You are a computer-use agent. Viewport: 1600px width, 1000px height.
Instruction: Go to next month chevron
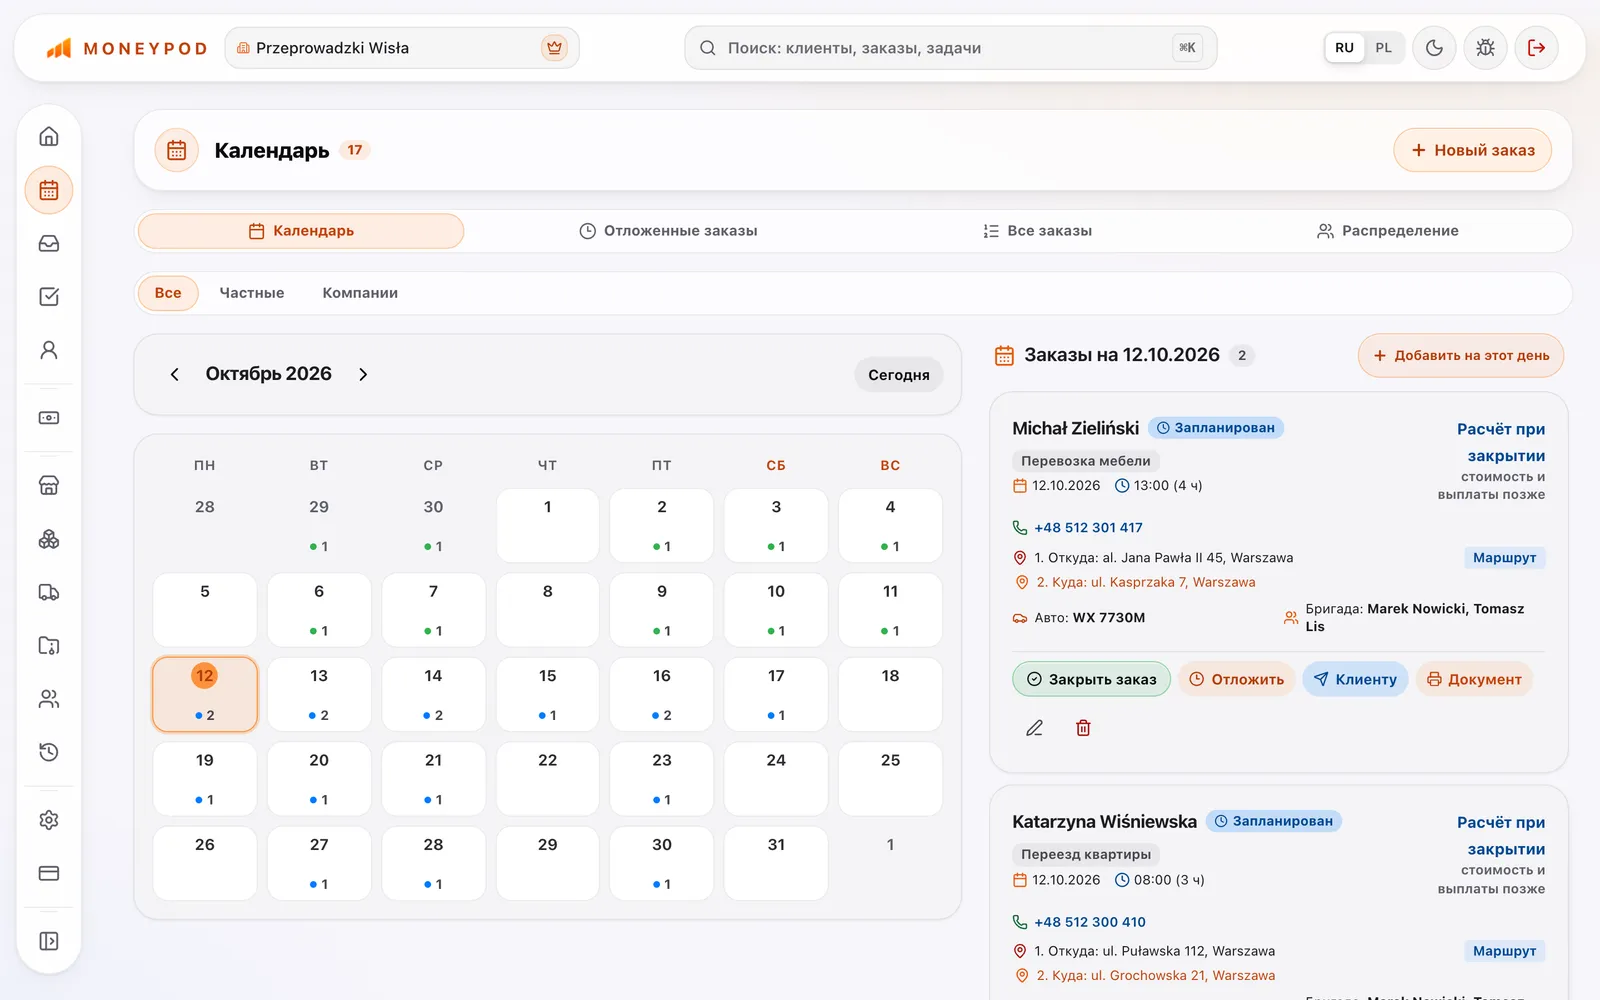coord(363,374)
